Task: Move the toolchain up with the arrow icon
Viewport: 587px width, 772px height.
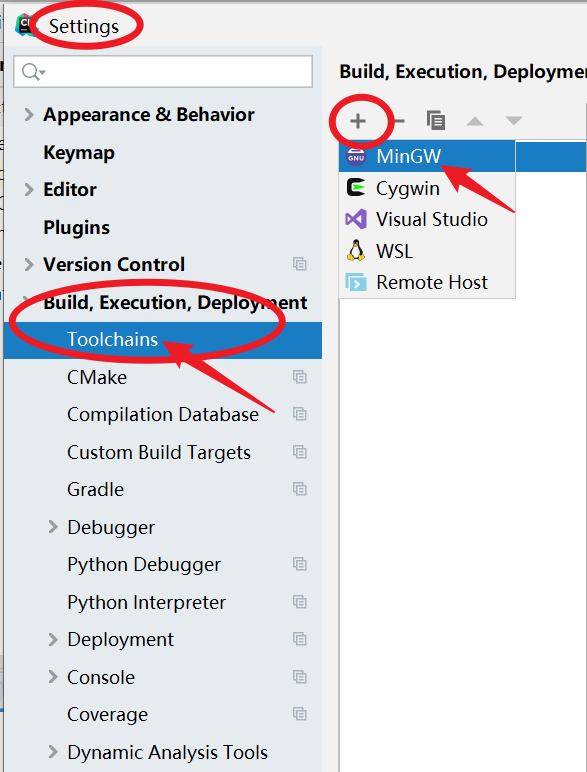Action: click(x=475, y=121)
